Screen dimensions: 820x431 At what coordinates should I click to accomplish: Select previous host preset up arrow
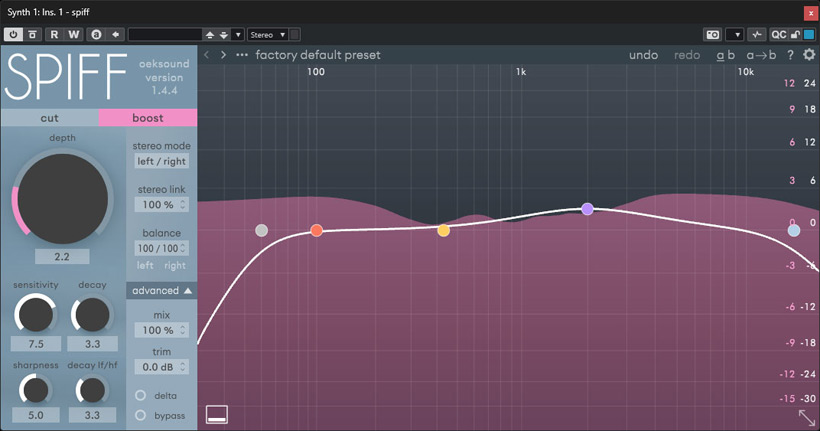pos(210,35)
